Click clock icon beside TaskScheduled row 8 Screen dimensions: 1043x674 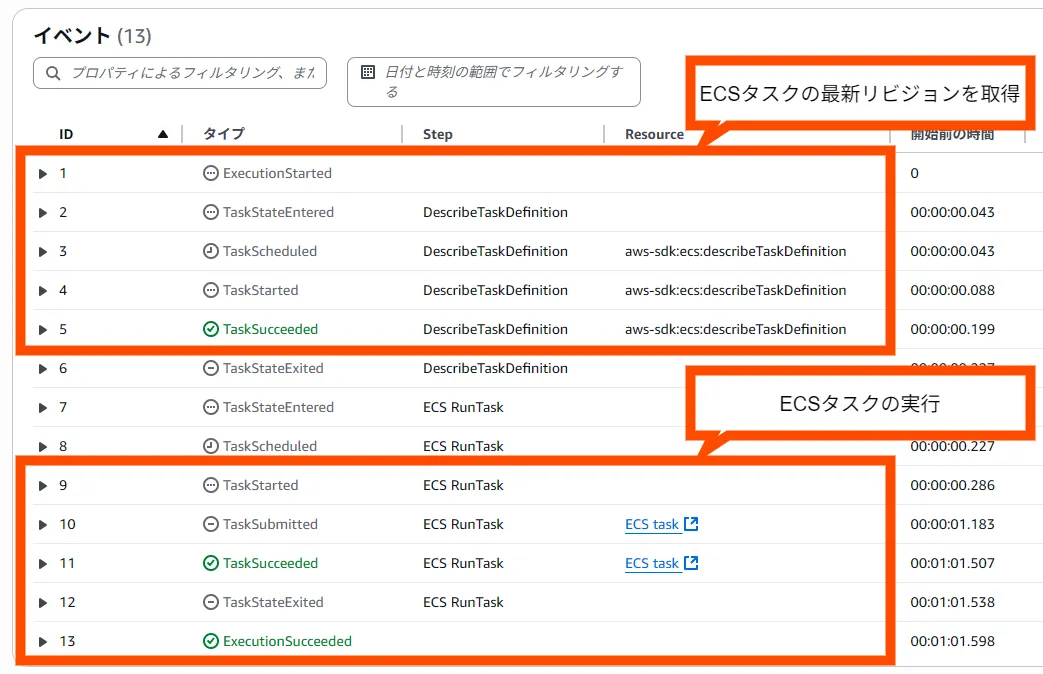pos(210,447)
